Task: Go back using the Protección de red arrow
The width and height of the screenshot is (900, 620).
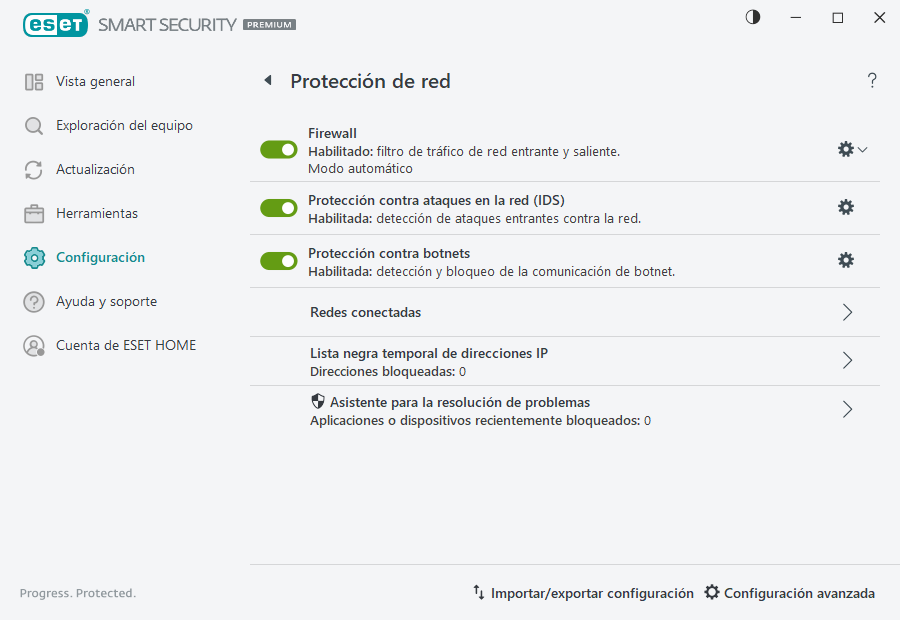Action: [x=267, y=80]
